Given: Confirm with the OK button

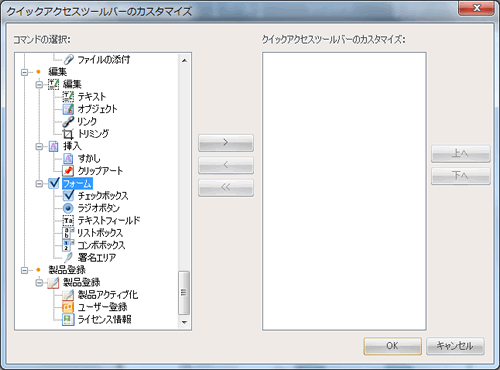Looking at the screenshot, I should point(392,346).
